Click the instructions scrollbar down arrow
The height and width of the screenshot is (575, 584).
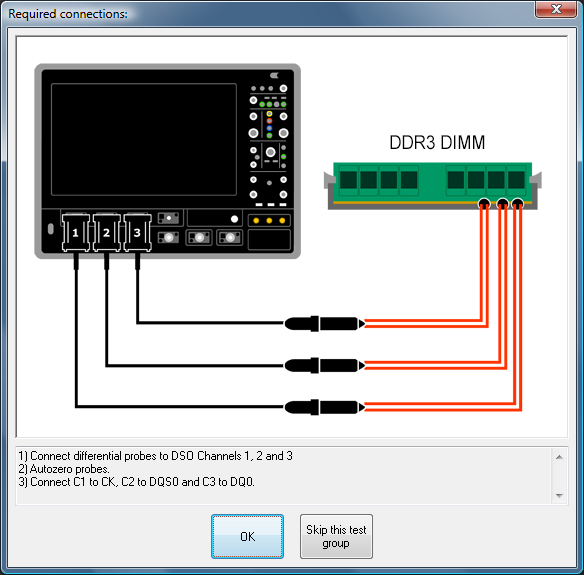[559, 495]
